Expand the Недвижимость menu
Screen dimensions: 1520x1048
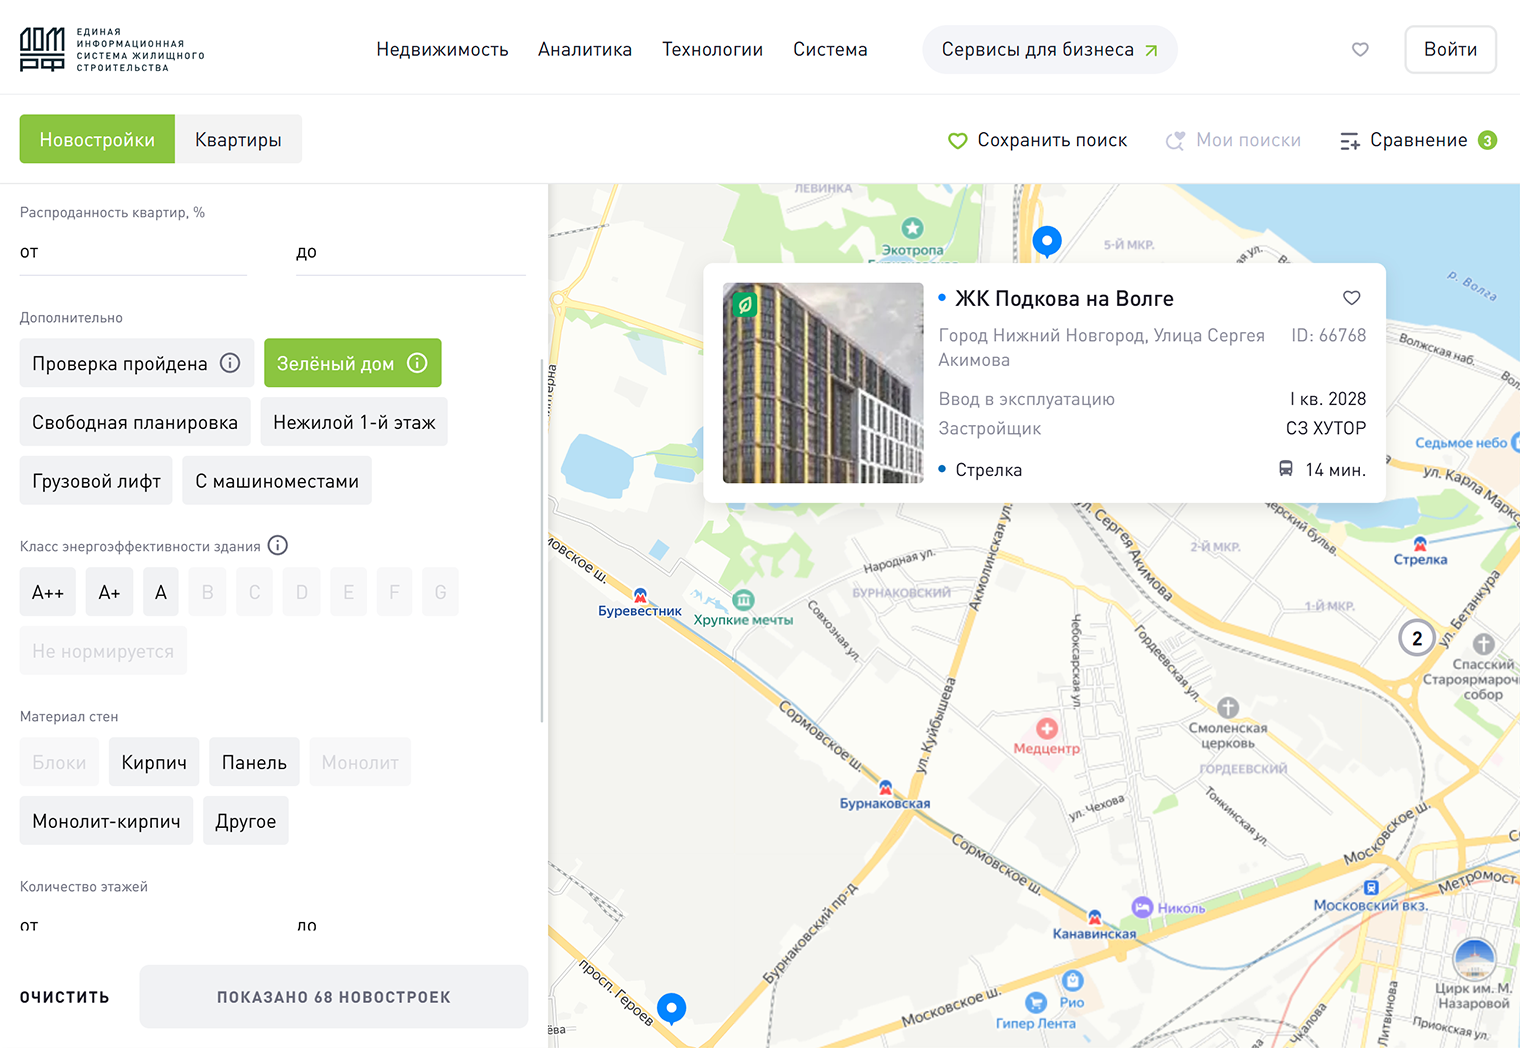[x=442, y=49]
